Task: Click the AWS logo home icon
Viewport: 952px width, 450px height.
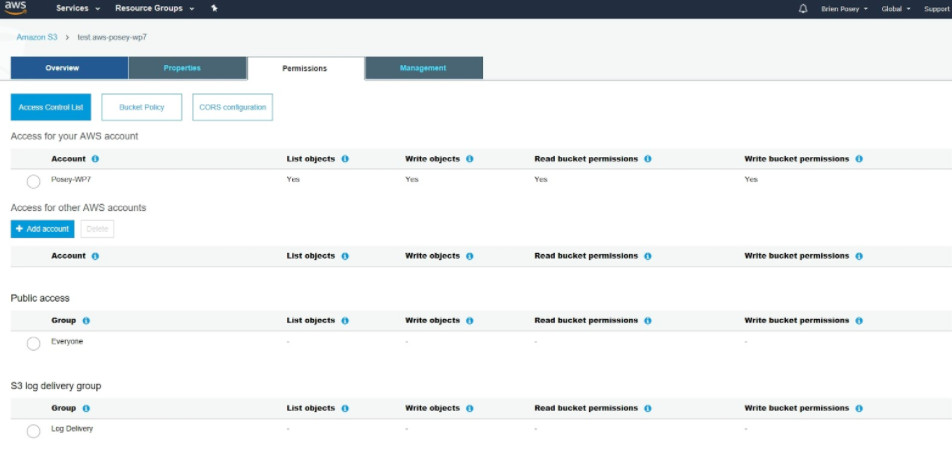Action: pyautogui.click(x=15, y=9)
